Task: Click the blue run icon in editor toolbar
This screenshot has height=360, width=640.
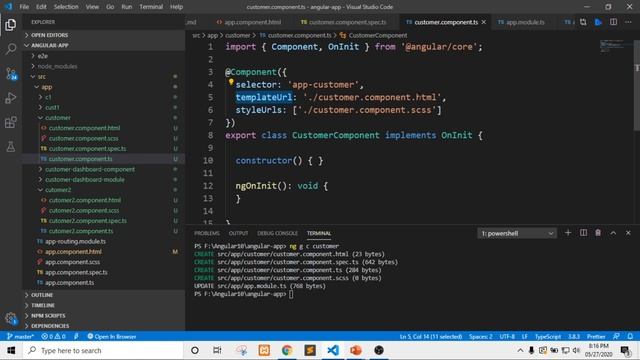Action: [598, 22]
